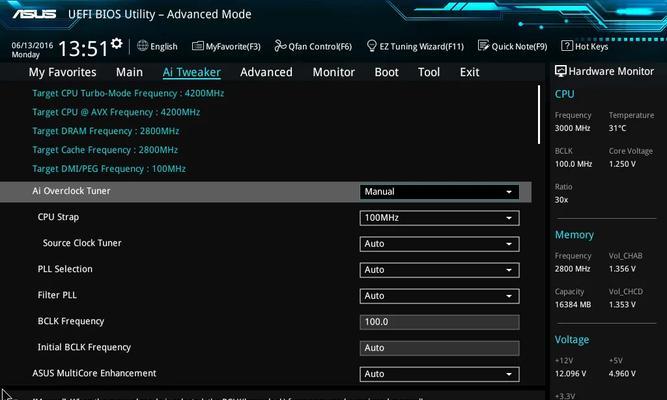The width and height of the screenshot is (667, 400).
Task: Click the Hardware Monitor screen icon
Action: (560, 71)
